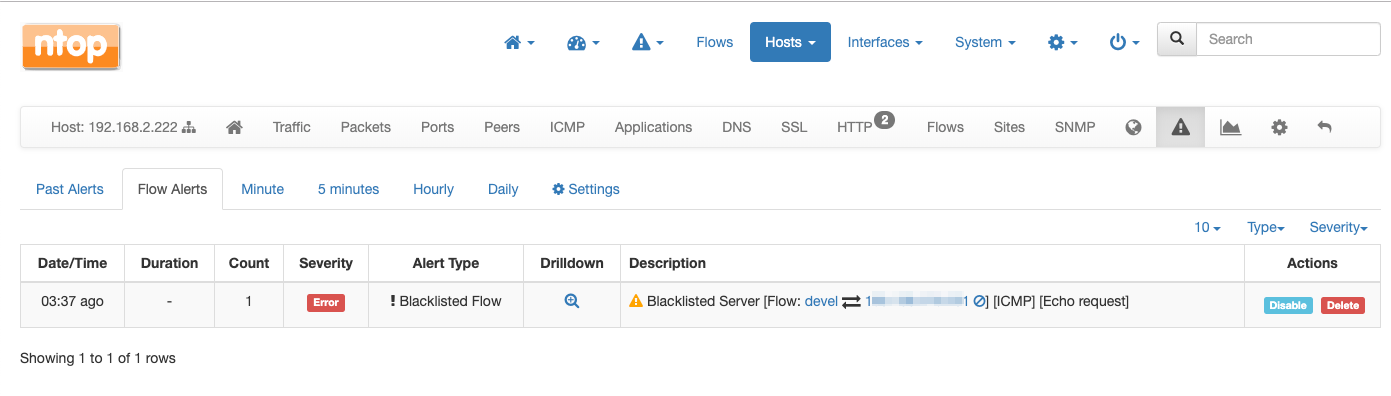Click the Disable action button

tap(1288, 305)
